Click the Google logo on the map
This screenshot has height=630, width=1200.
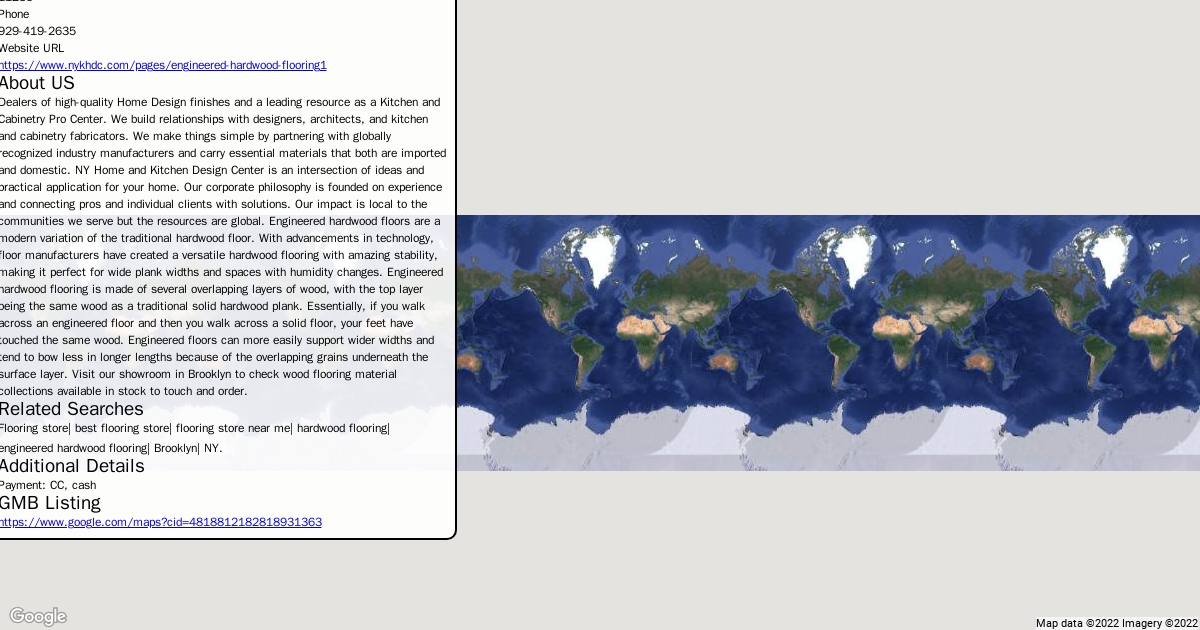coord(38,616)
